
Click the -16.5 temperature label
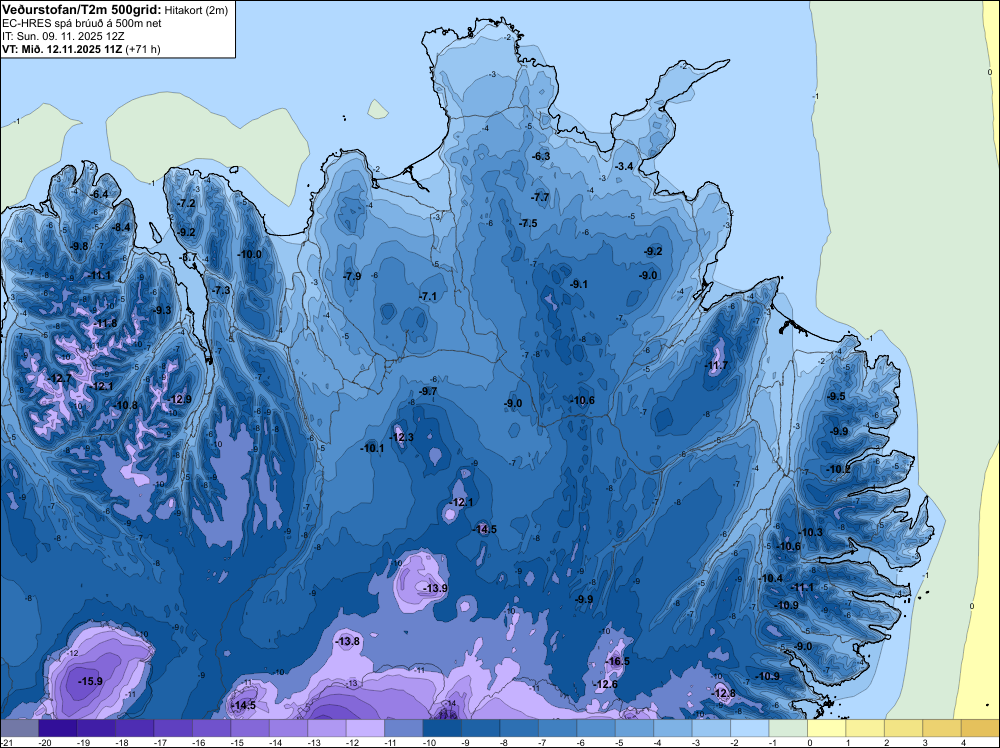(x=617, y=661)
